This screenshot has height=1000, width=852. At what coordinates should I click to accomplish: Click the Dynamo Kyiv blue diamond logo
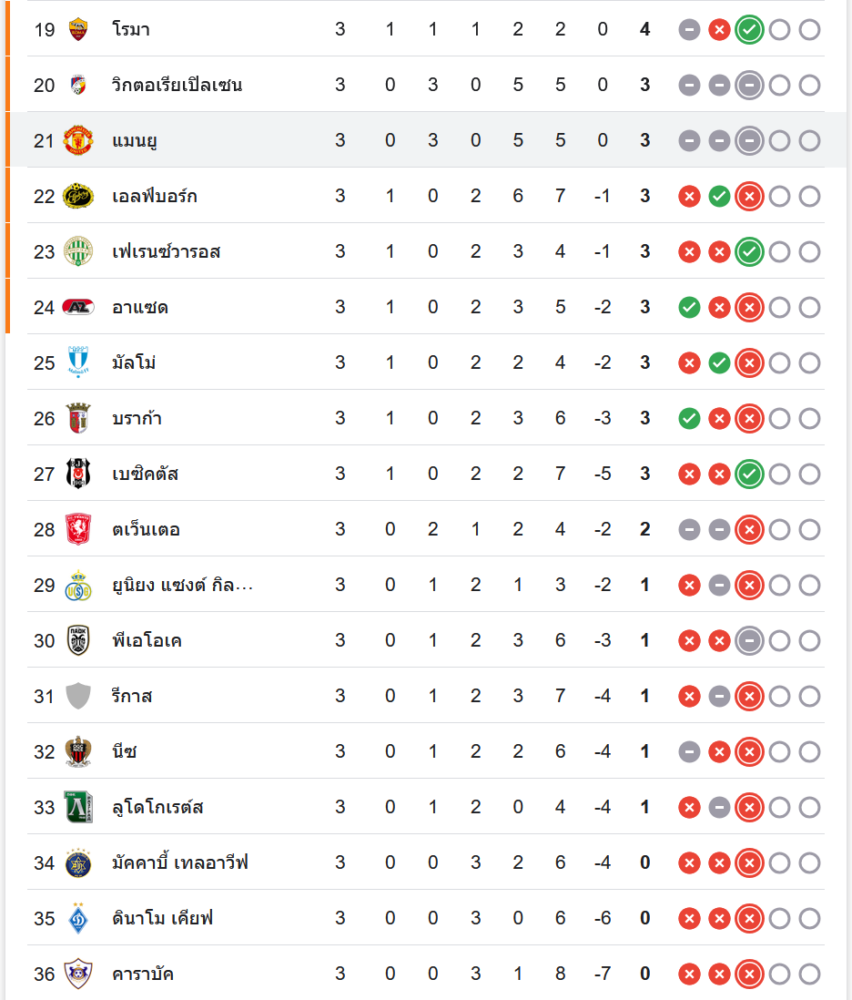tap(78, 918)
